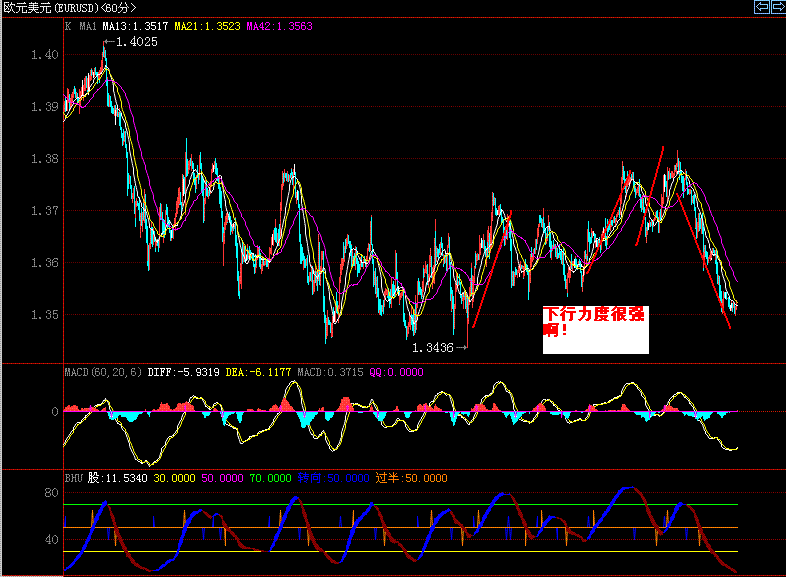Click the 1.39 price axis label
The image size is (786, 577).
[x=45, y=107]
